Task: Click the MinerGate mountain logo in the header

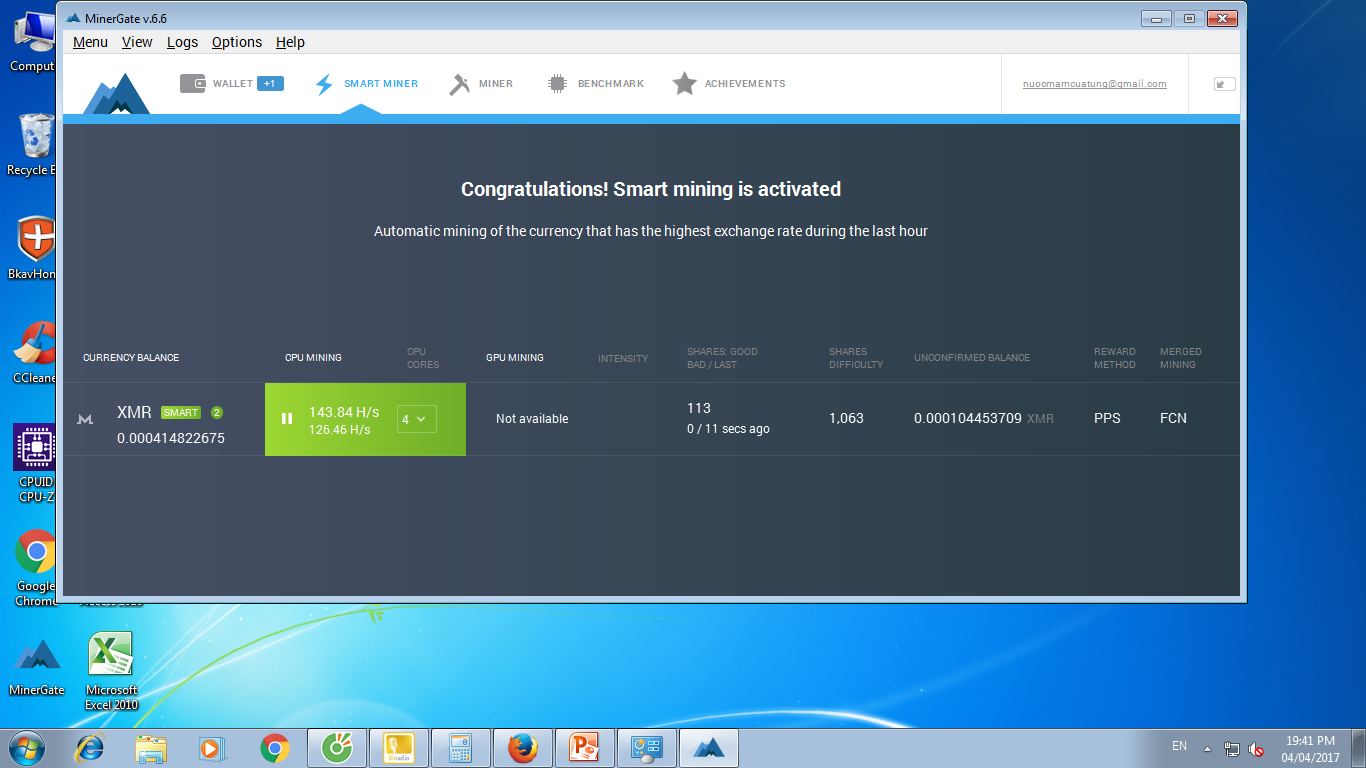Action: [116, 93]
